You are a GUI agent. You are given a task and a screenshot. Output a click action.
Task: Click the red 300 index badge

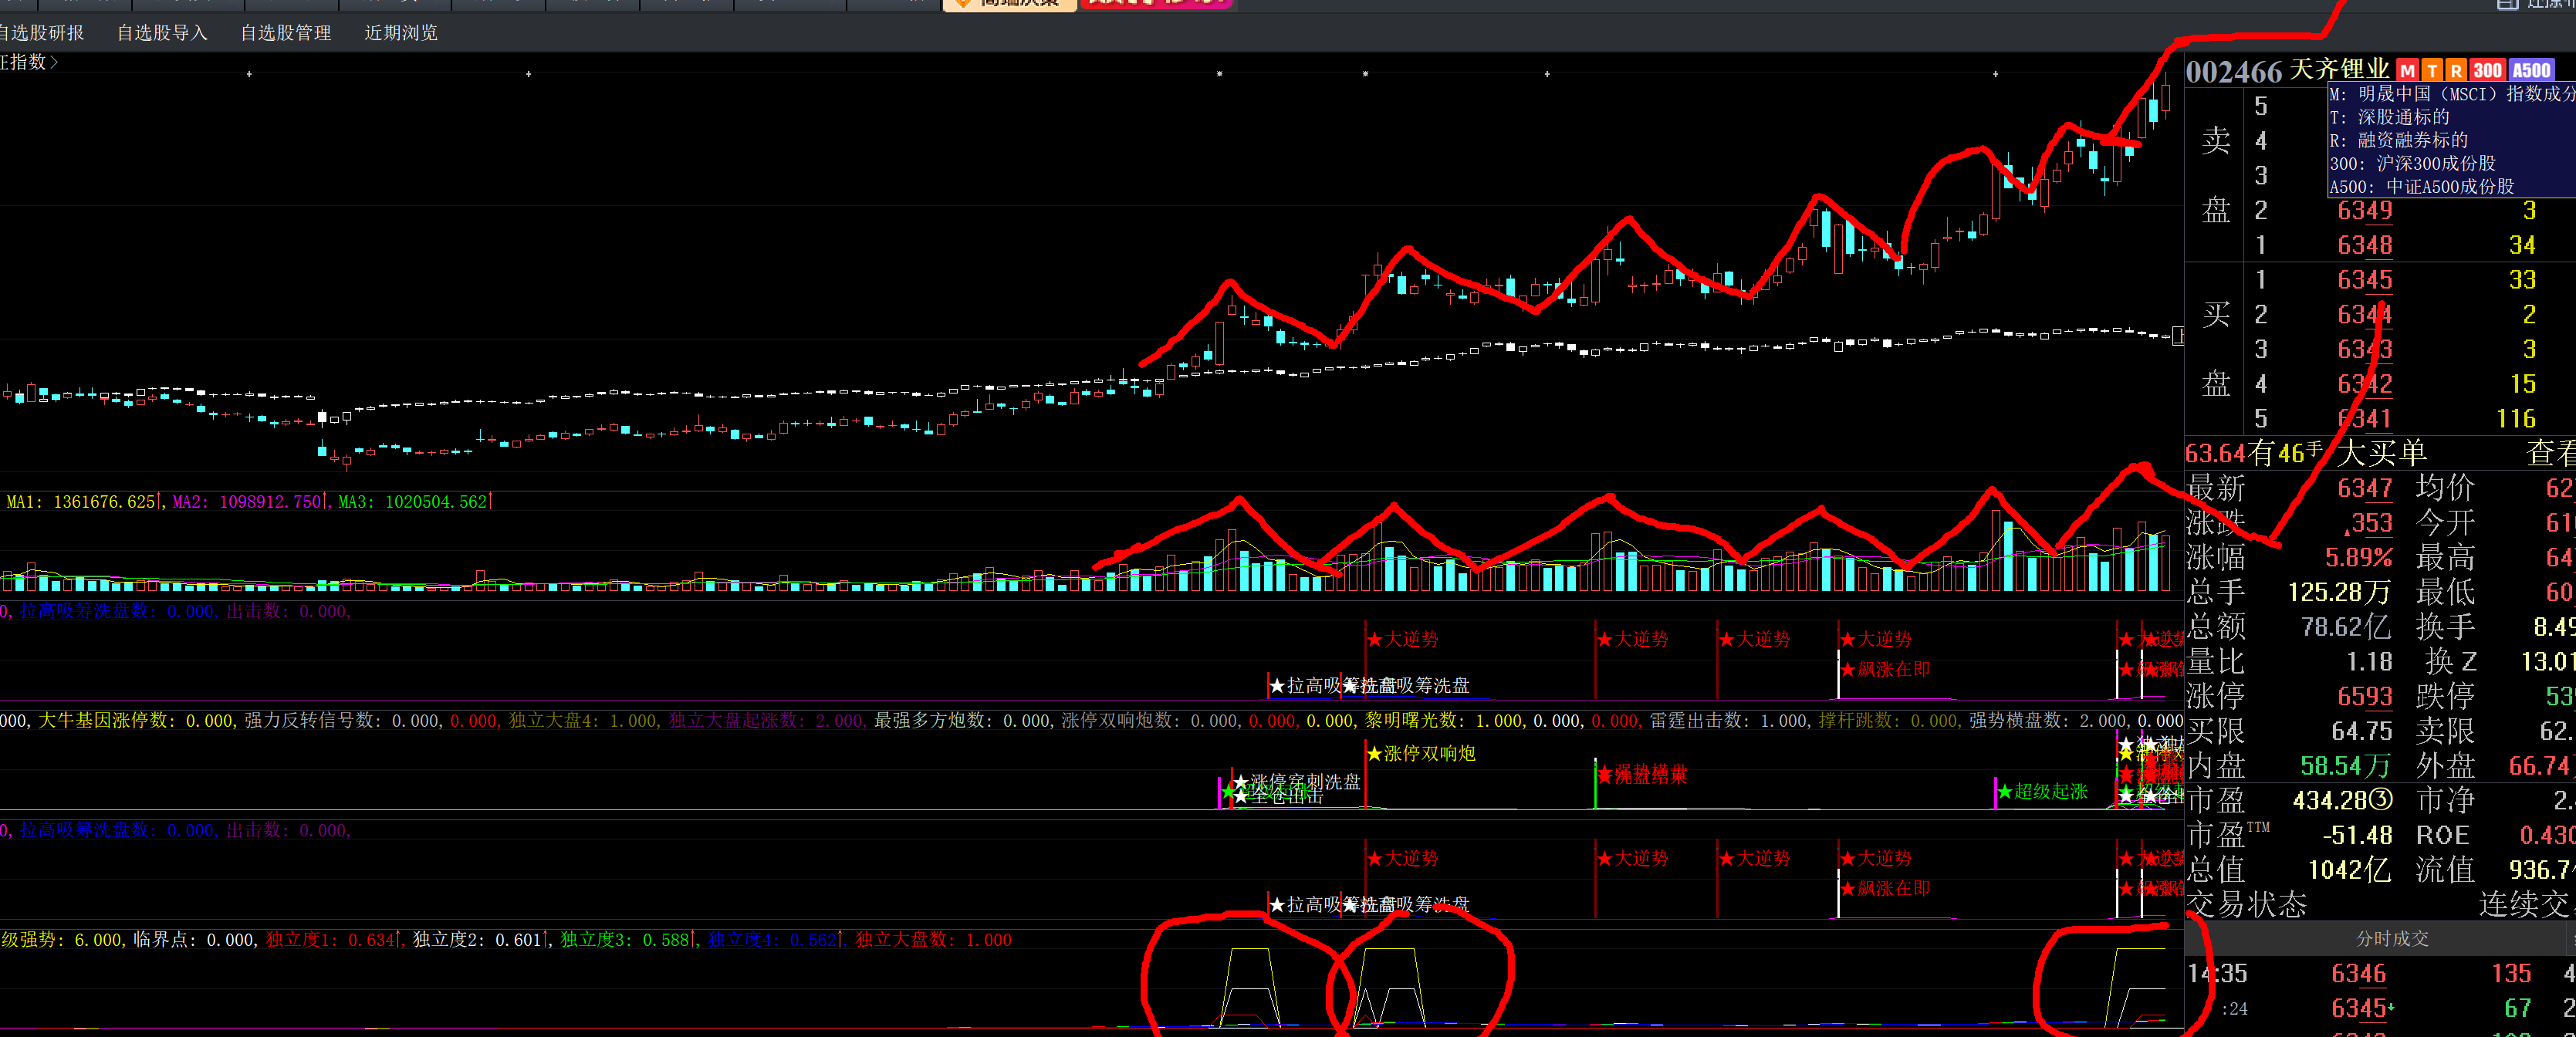pos(2487,70)
